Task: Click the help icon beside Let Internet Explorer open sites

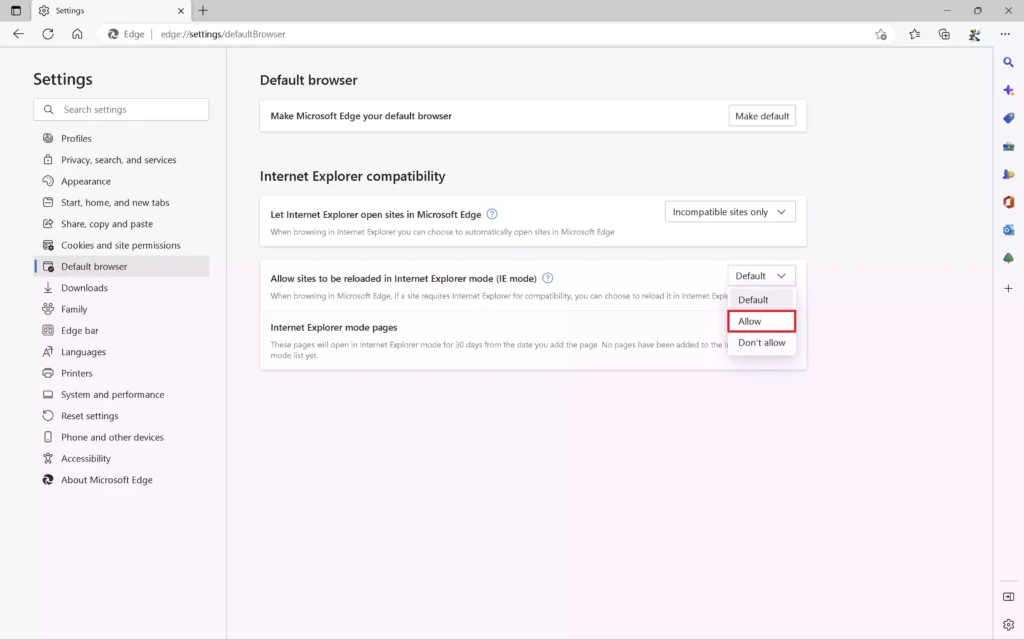Action: tap(492, 214)
